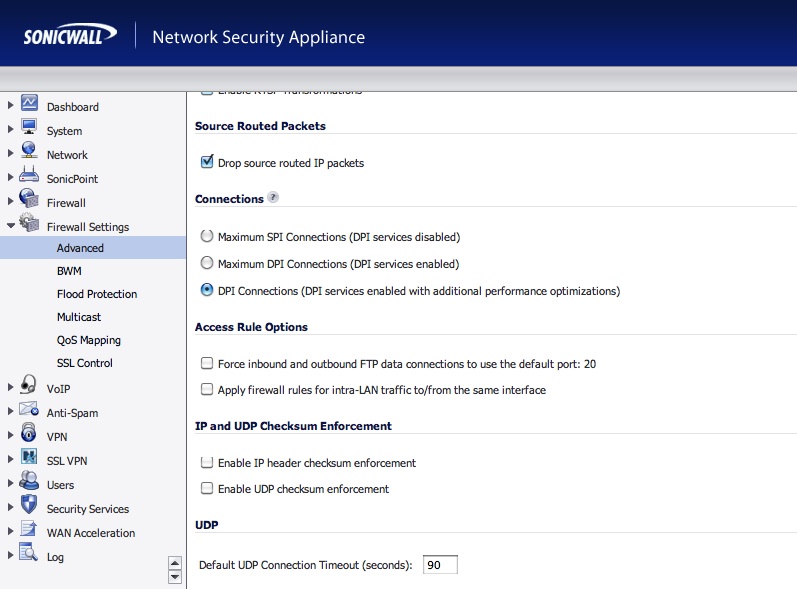Expand the Firewall menu arrow
This screenshot has width=797, height=589.
[10, 201]
